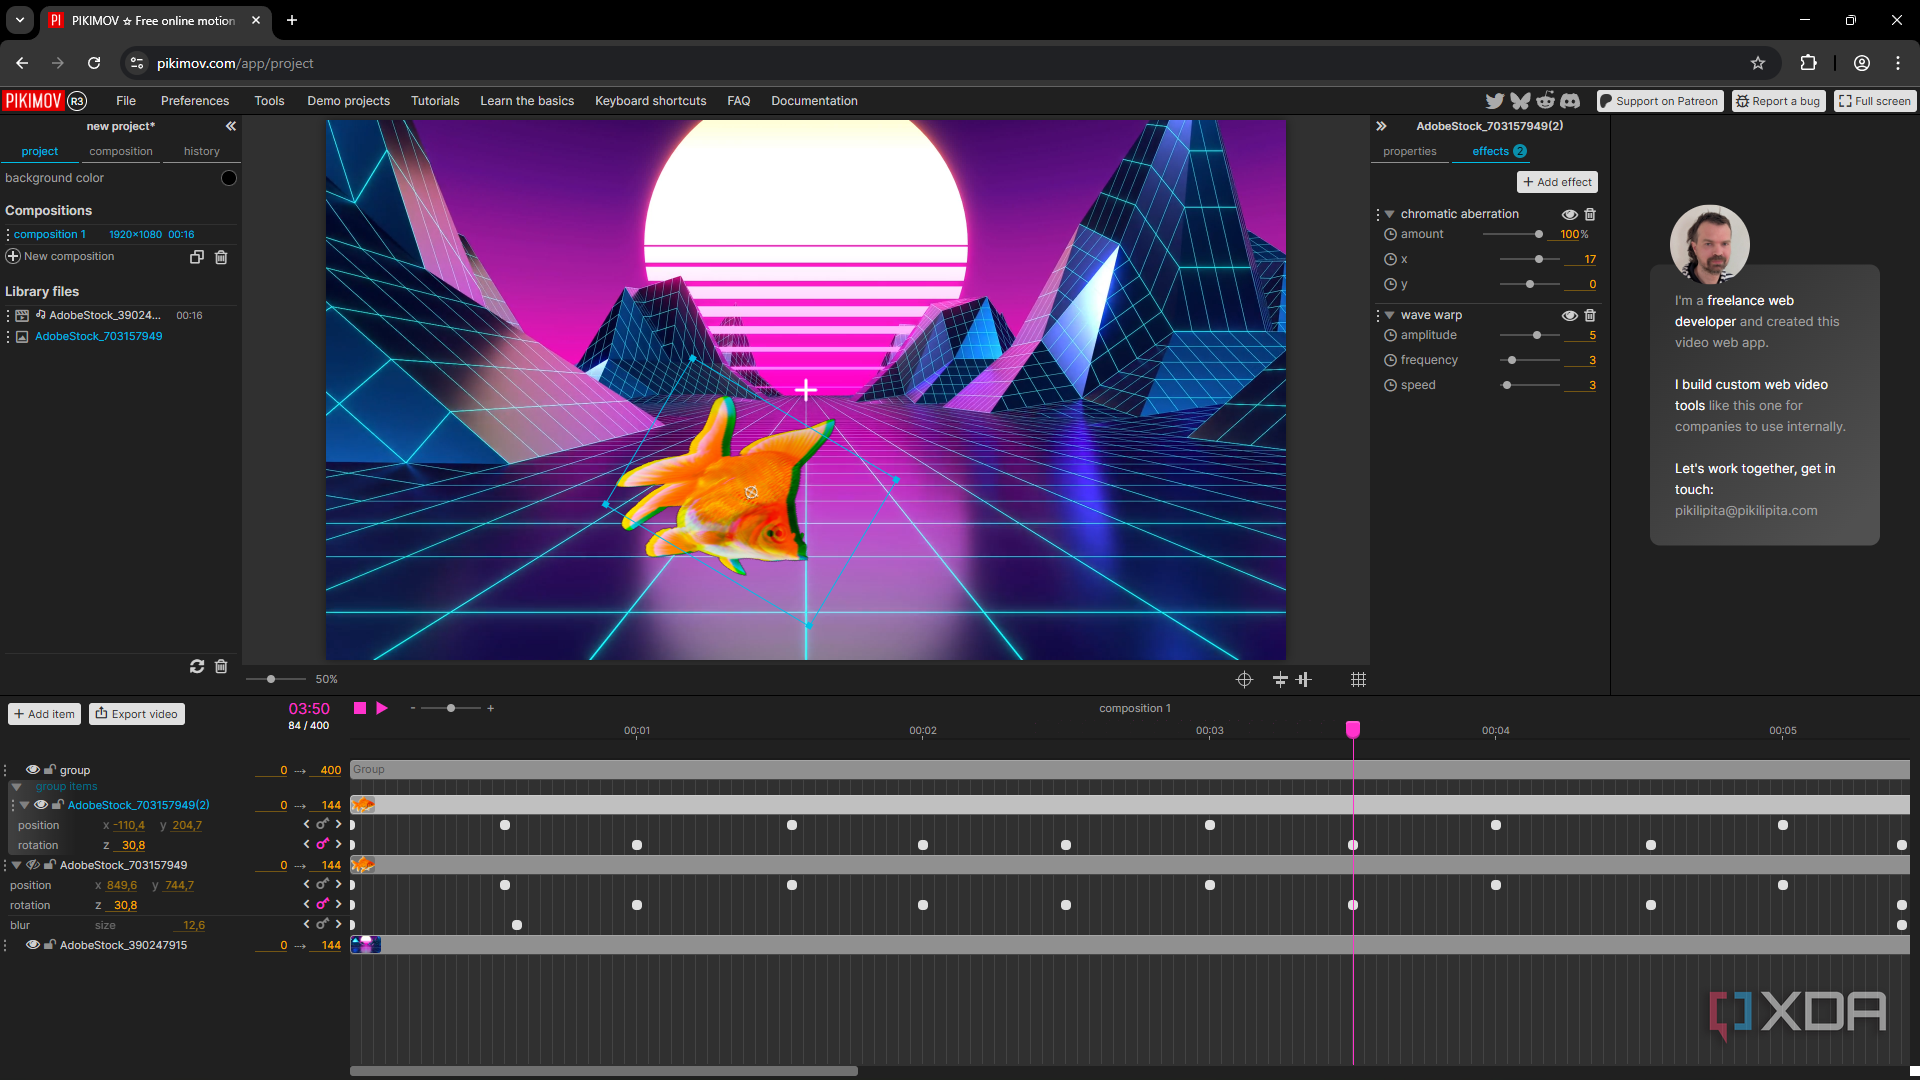Delete the wave warp effect
Image resolution: width=1920 pixels, height=1080 pixels.
pyautogui.click(x=1590, y=315)
